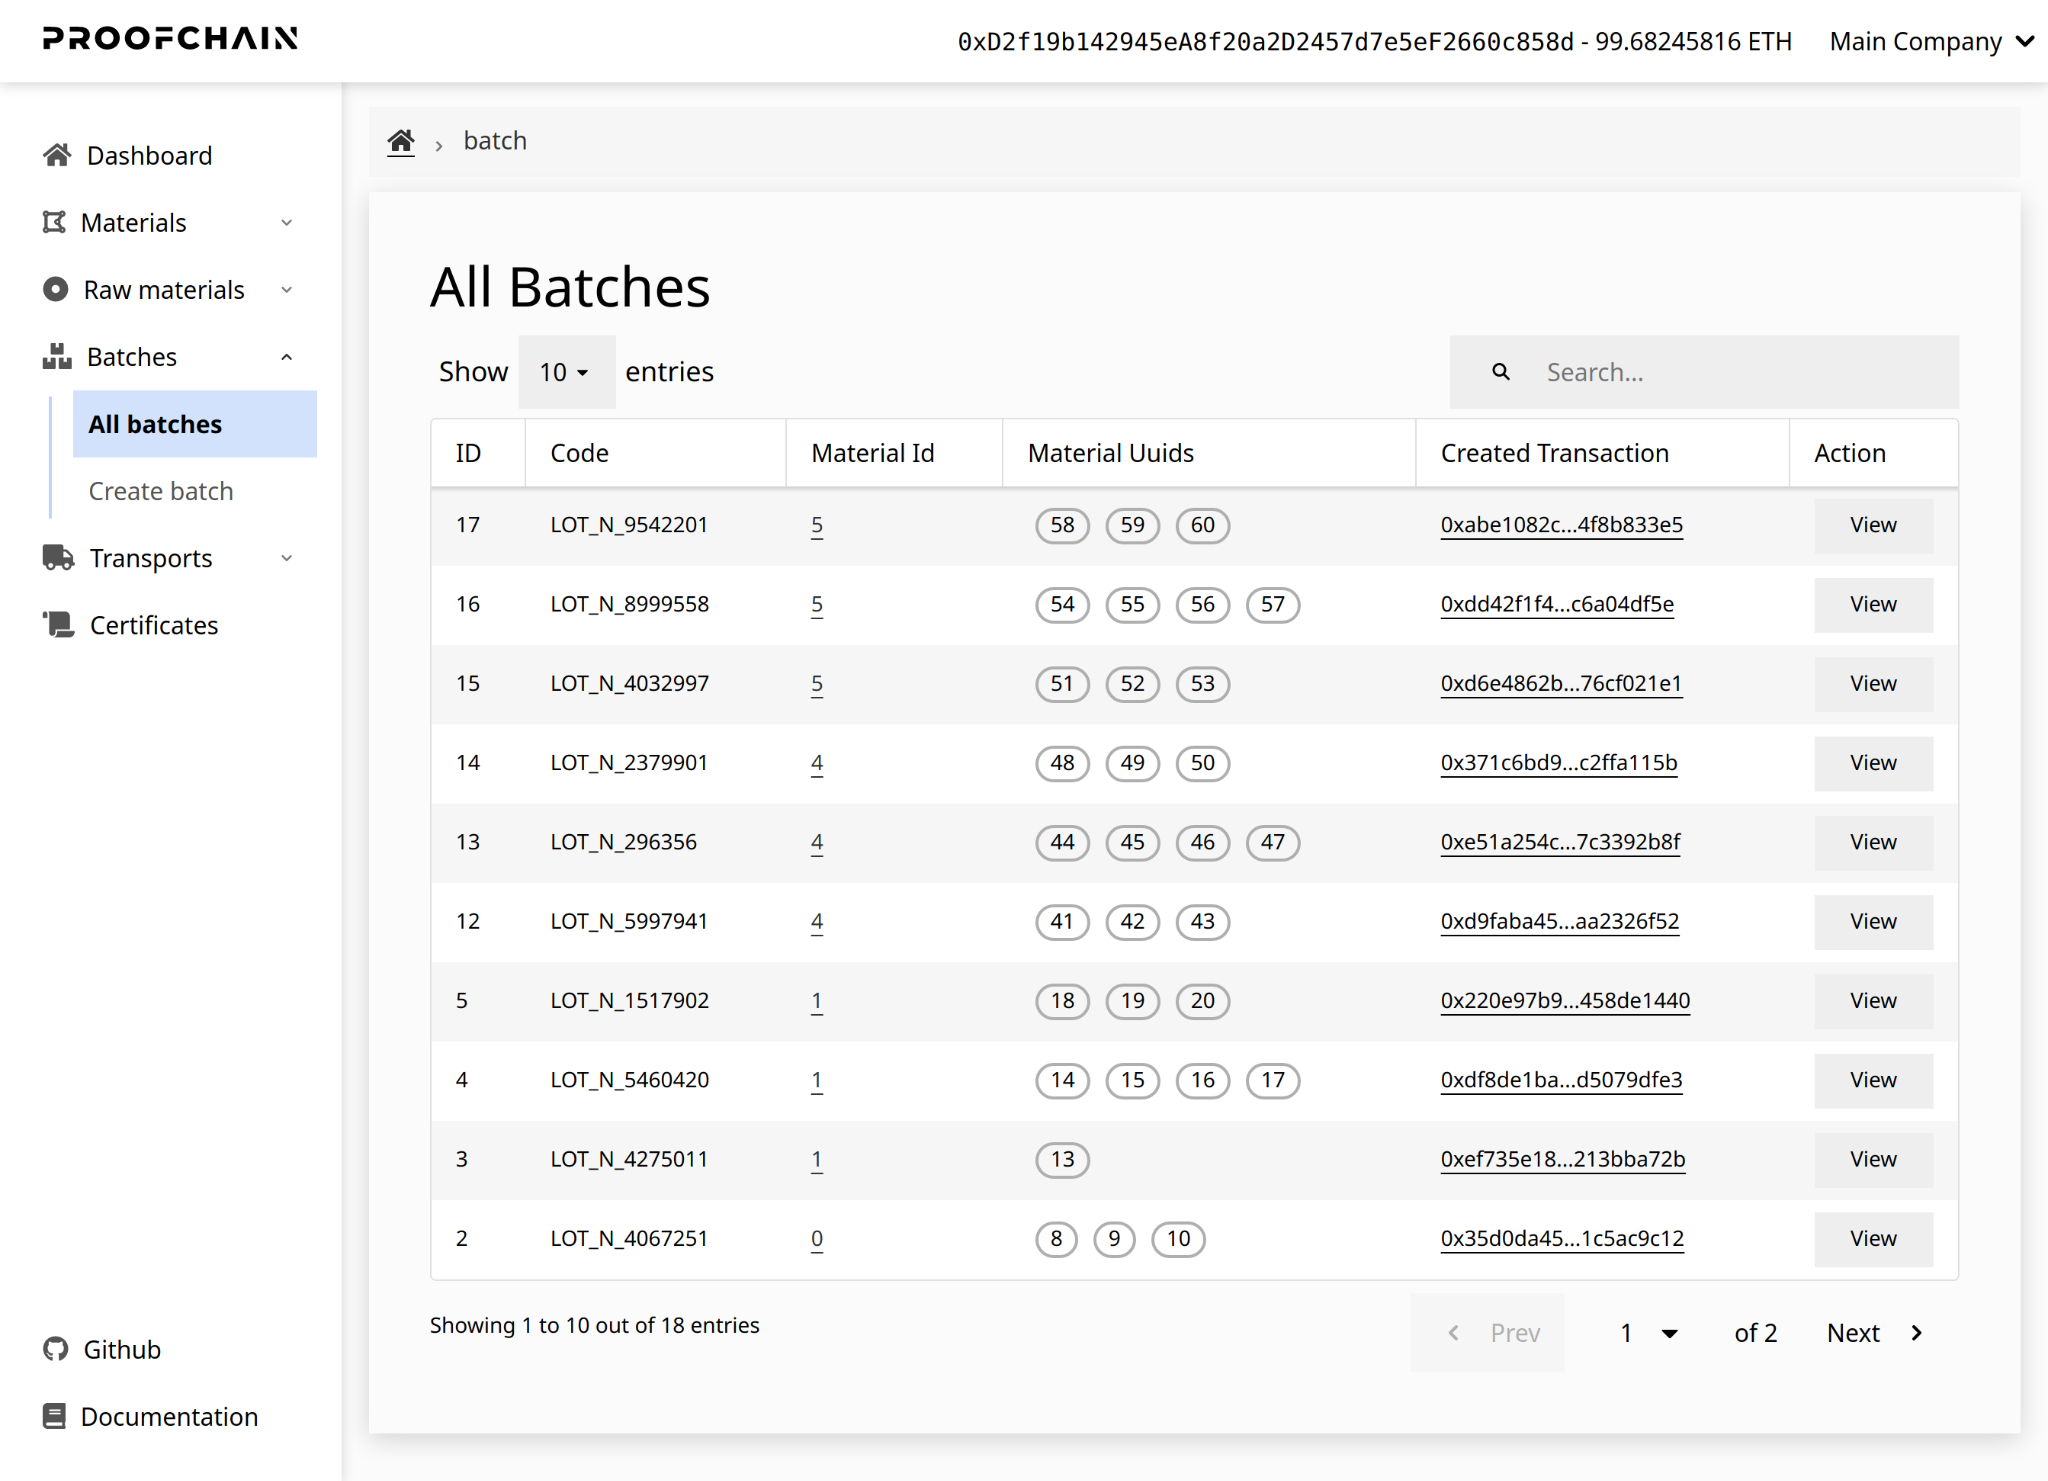Click the Certificates icon in sidebar

pyautogui.click(x=57, y=625)
